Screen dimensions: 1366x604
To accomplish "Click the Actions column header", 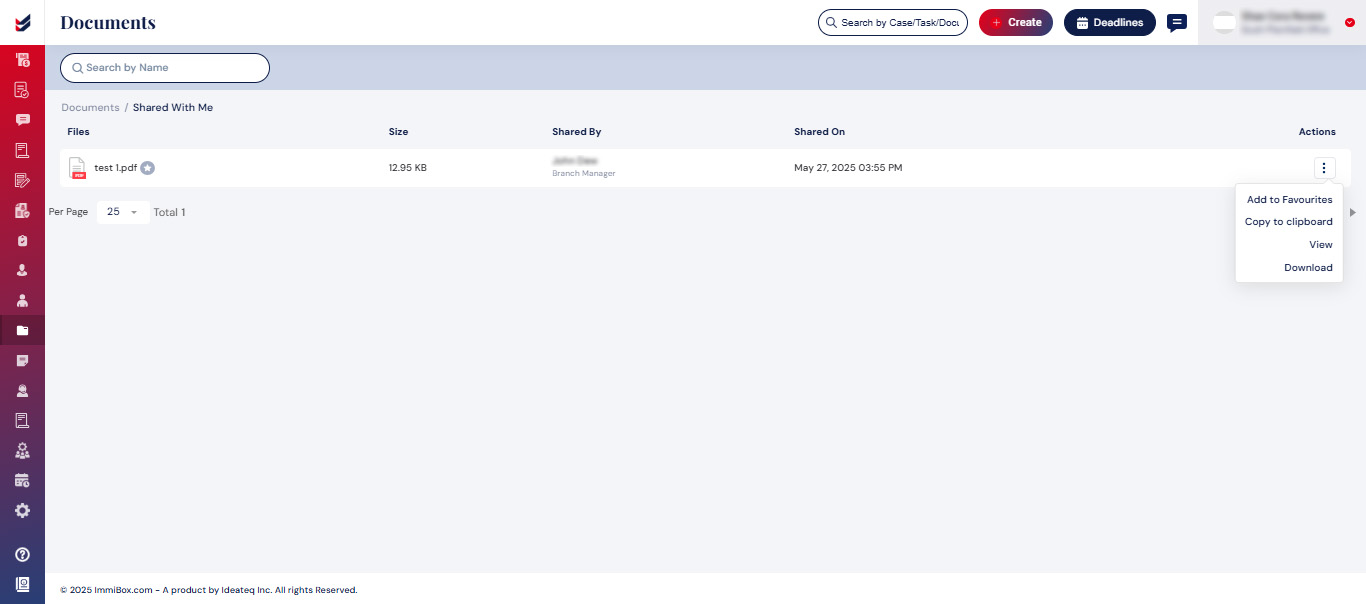I will coord(1317,132).
